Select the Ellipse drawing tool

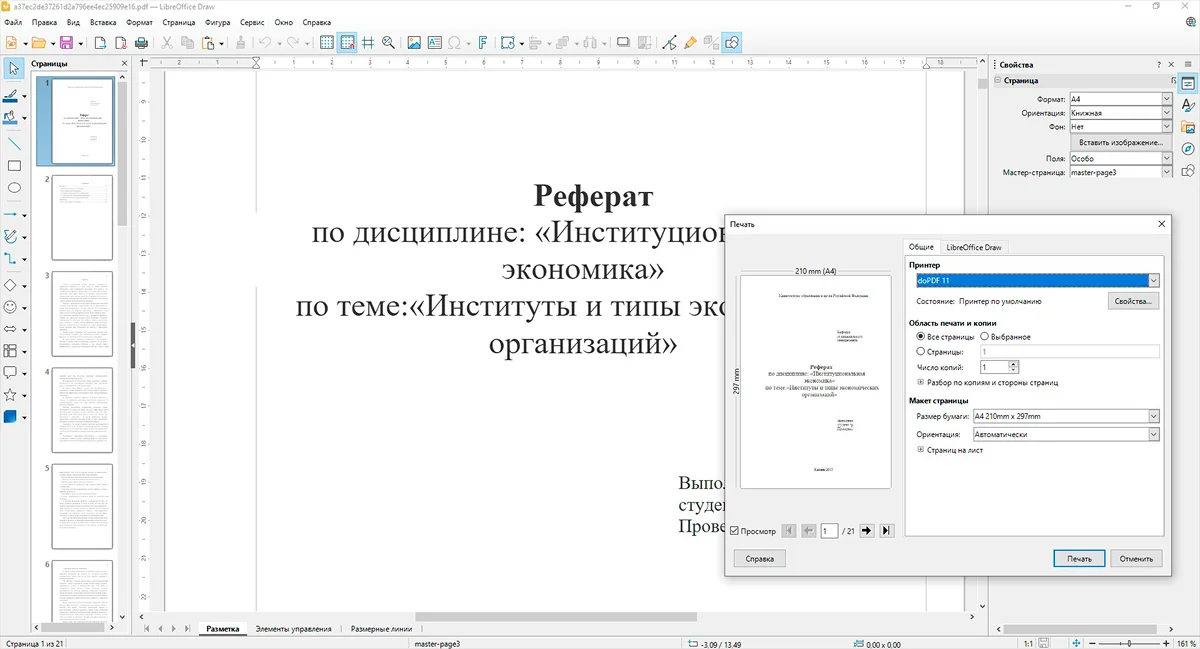point(14,188)
